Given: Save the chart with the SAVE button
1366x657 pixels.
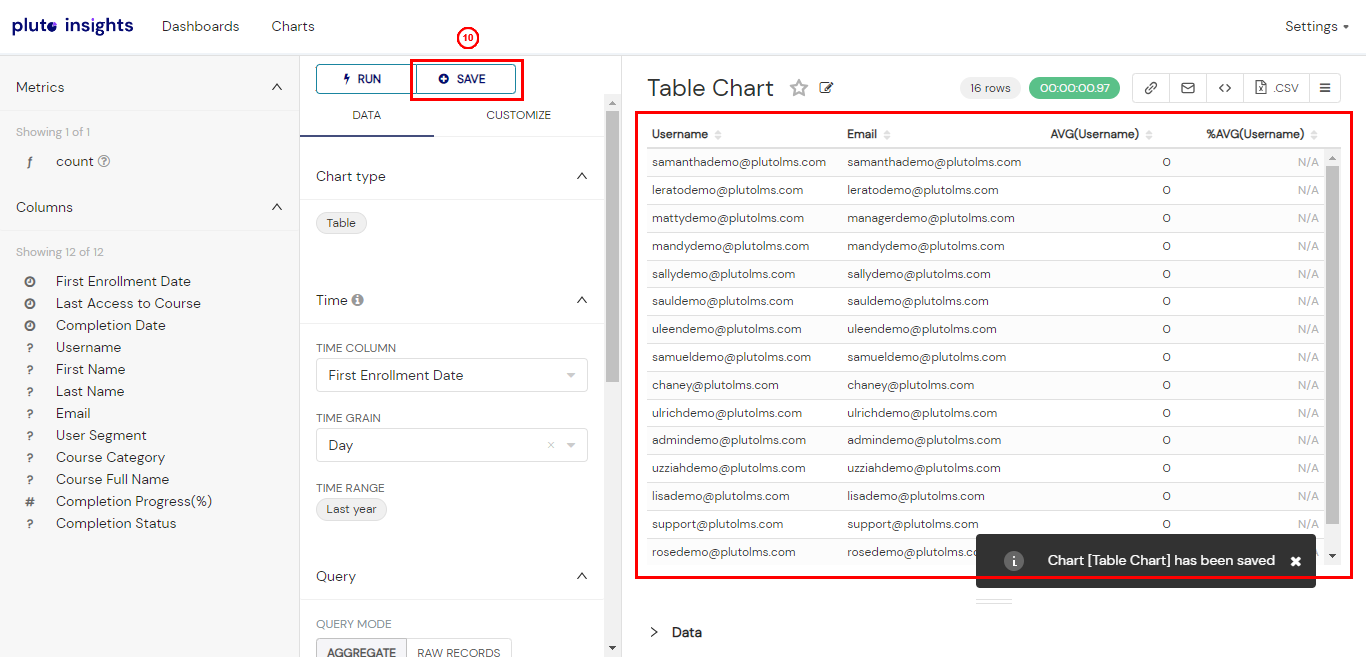Looking at the screenshot, I should tap(466, 79).
